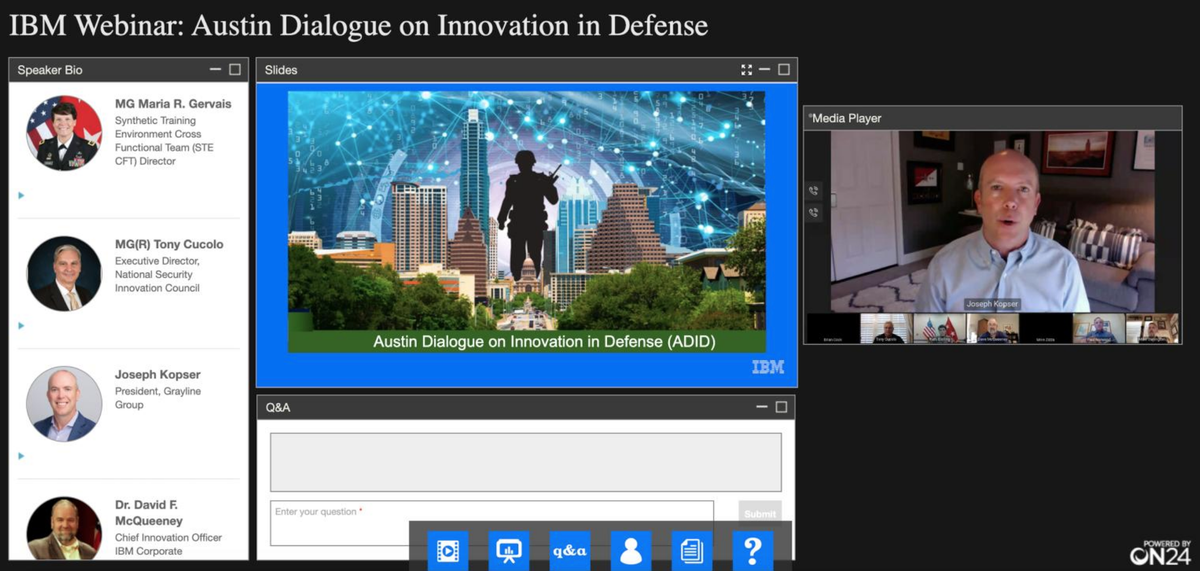Image resolution: width=1200 pixels, height=571 pixels.
Task: Click the IBM logo on the slide
Action: [768, 368]
